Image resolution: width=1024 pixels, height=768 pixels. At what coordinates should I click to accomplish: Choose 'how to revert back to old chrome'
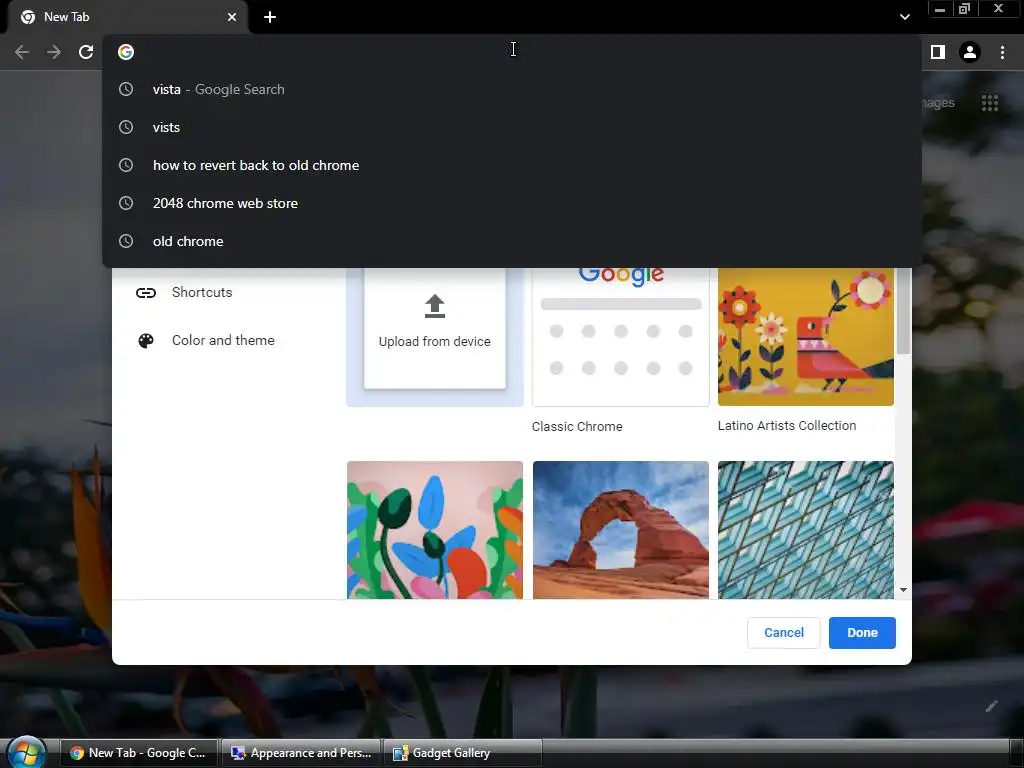point(512,165)
